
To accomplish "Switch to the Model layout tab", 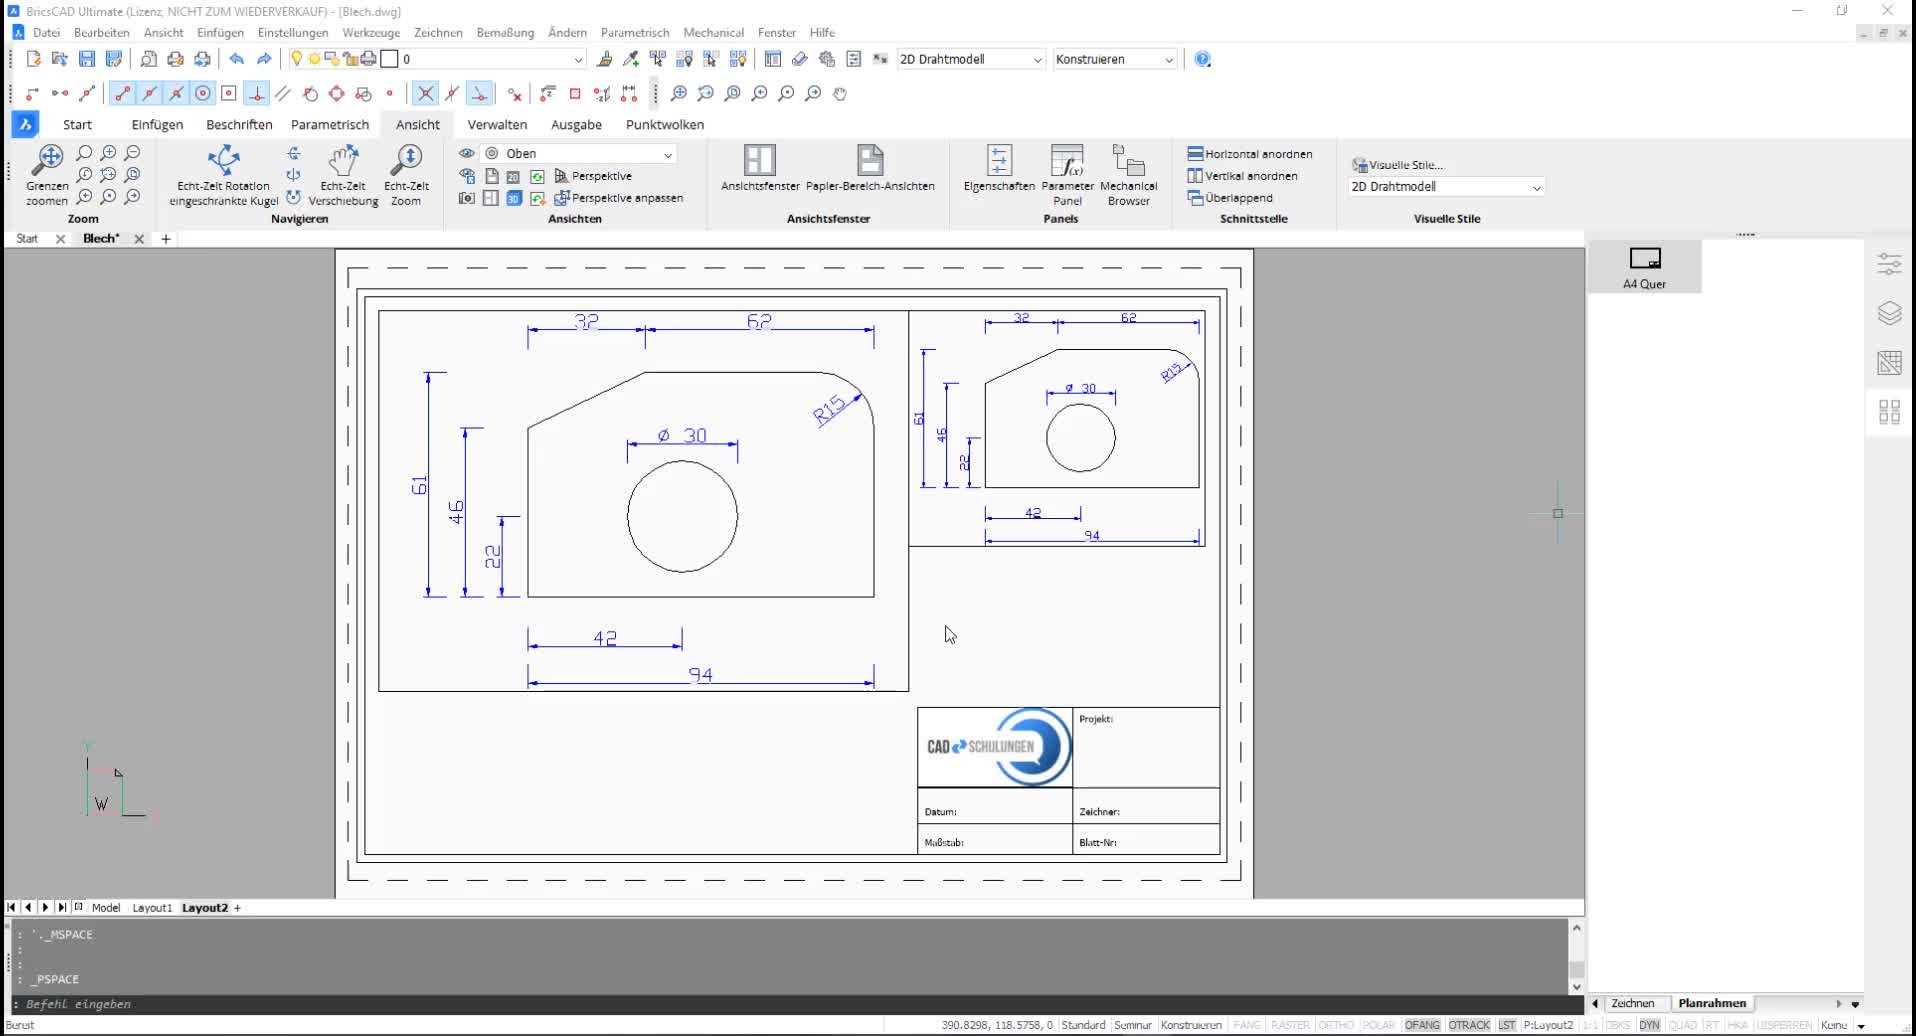I will point(106,908).
